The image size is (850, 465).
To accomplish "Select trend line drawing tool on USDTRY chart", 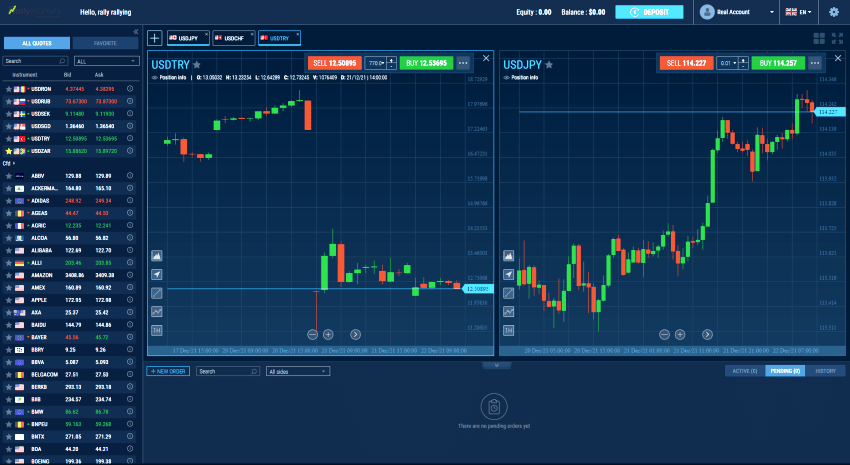I will 157,293.
